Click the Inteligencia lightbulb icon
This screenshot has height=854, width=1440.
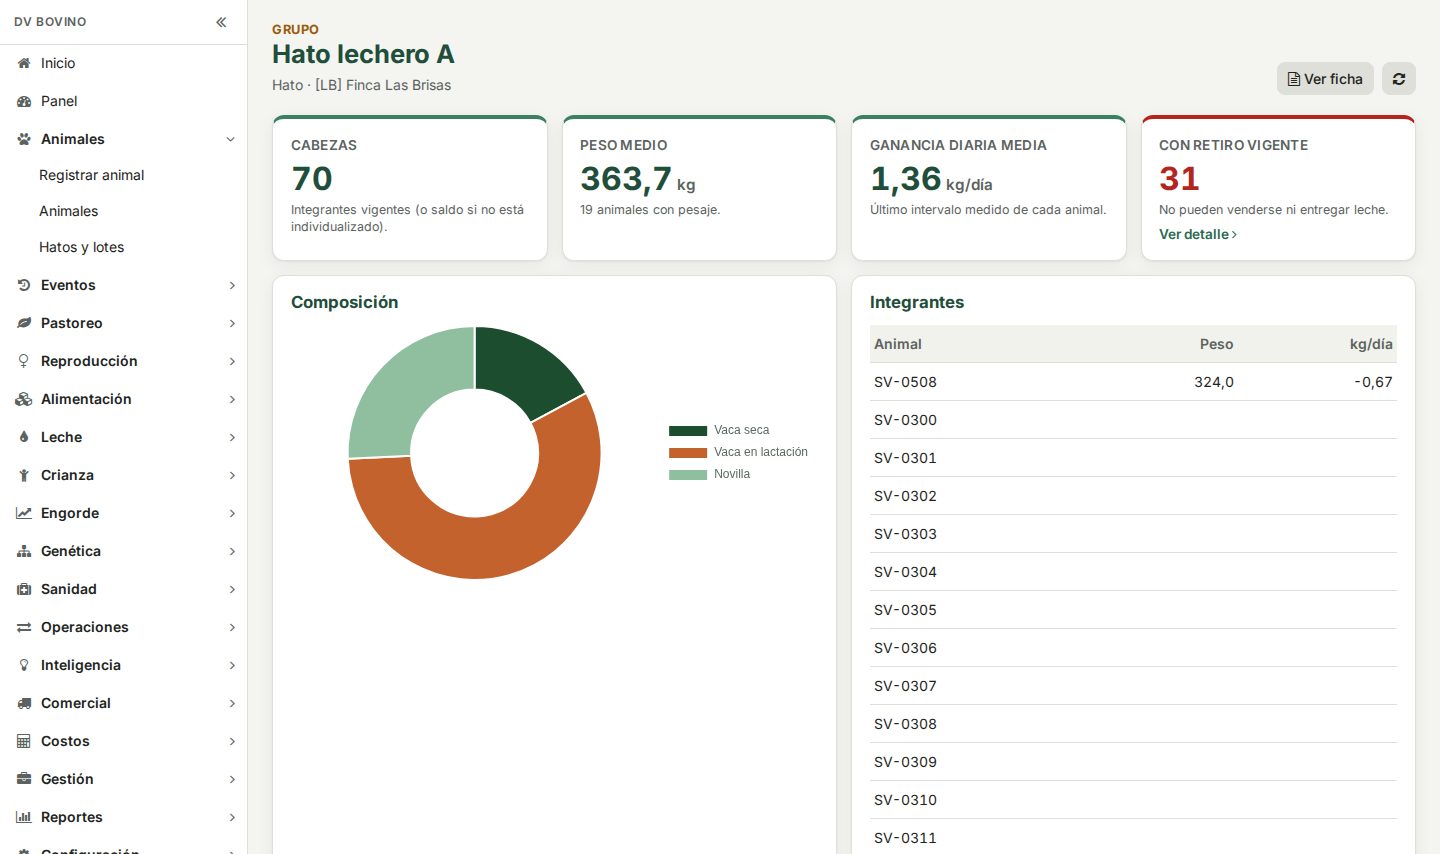pyautogui.click(x=24, y=665)
